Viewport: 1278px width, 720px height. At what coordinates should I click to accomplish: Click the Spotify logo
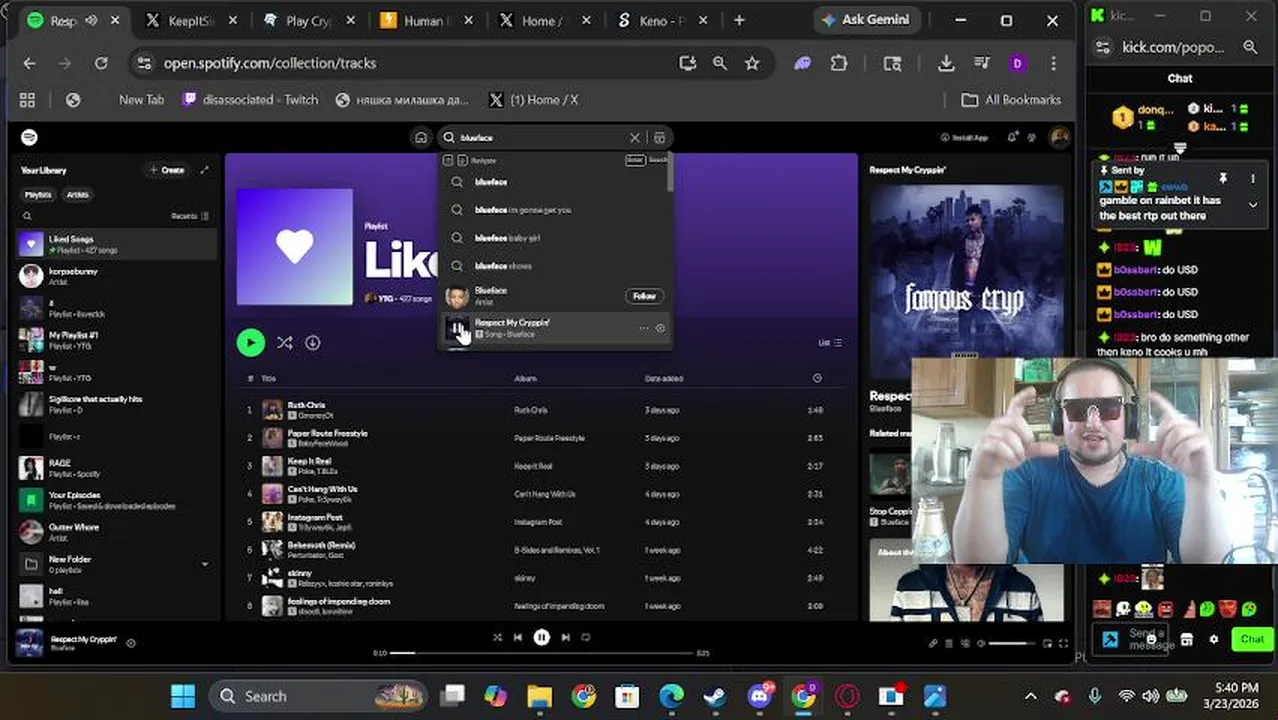coord(30,137)
